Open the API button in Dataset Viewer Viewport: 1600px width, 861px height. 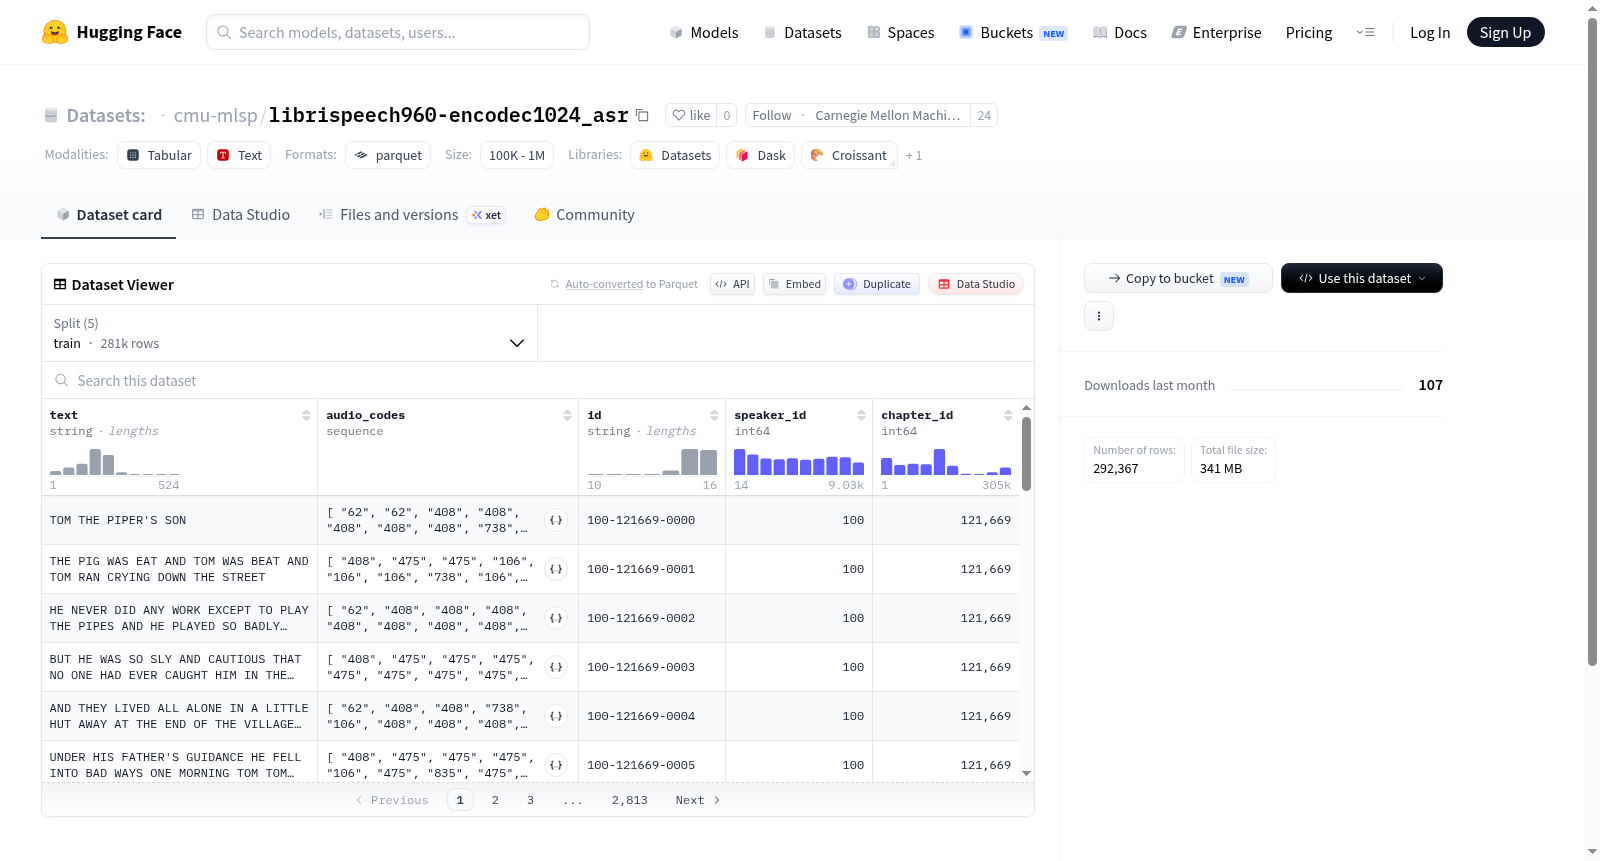tap(732, 284)
